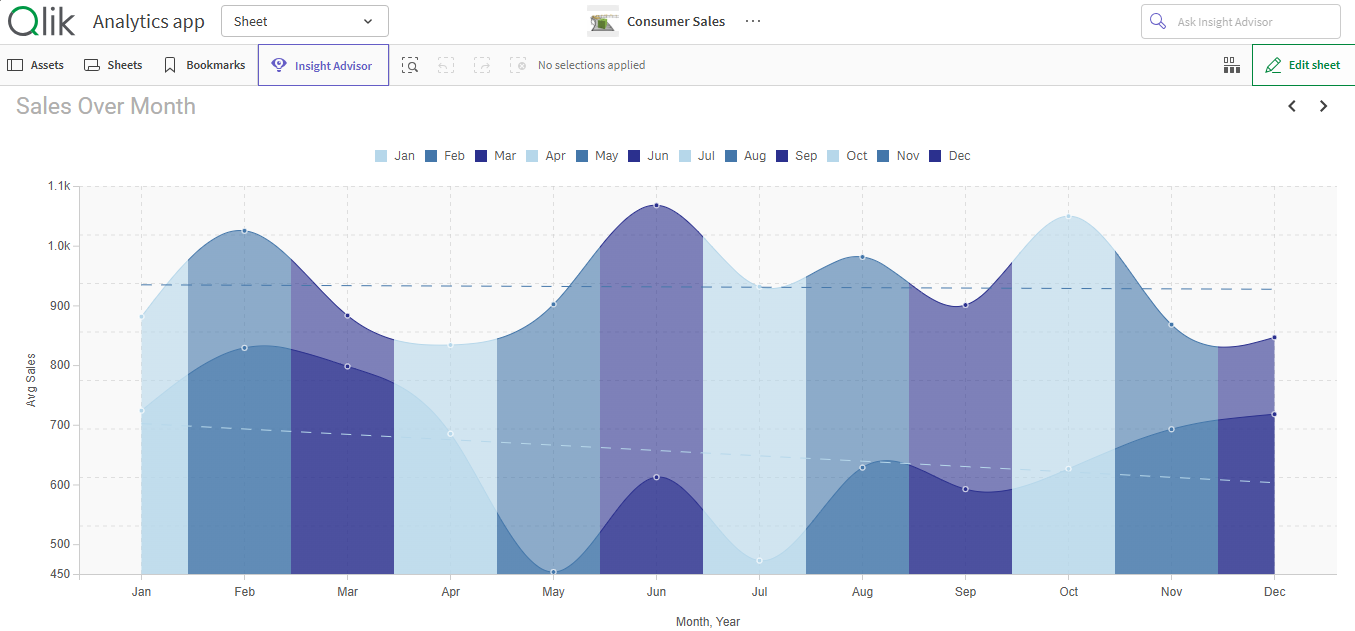Image resolution: width=1355 pixels, height=631 pixels.
Task: Click the Jun legend color swatch
Action: click(634, 156)
